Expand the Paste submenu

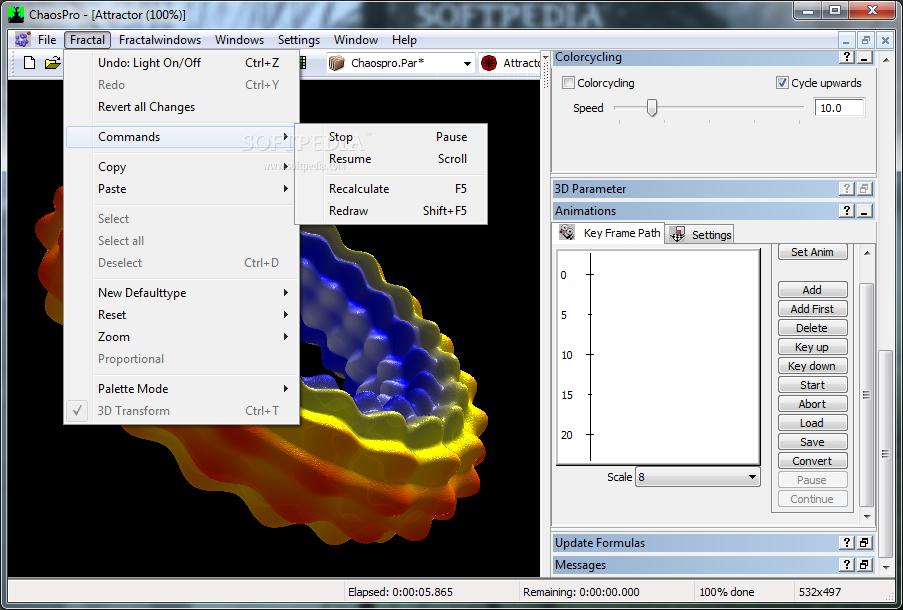(181, 189)
